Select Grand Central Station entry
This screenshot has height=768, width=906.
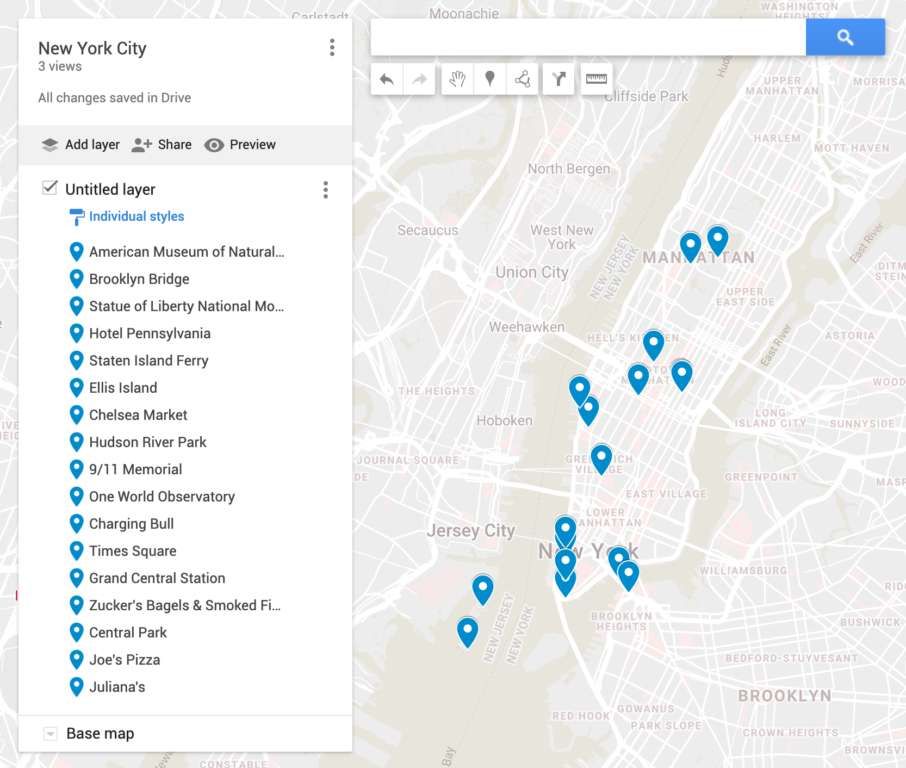tap(157, 578)
